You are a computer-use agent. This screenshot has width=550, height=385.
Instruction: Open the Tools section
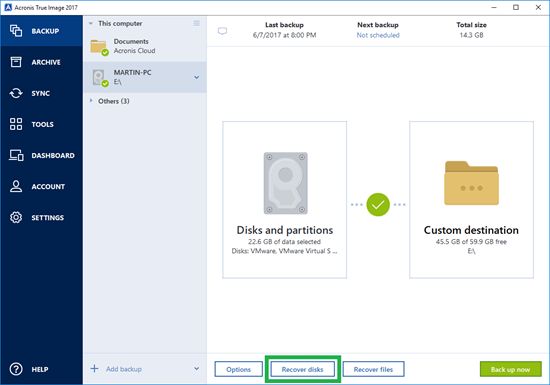coord(41,124)
